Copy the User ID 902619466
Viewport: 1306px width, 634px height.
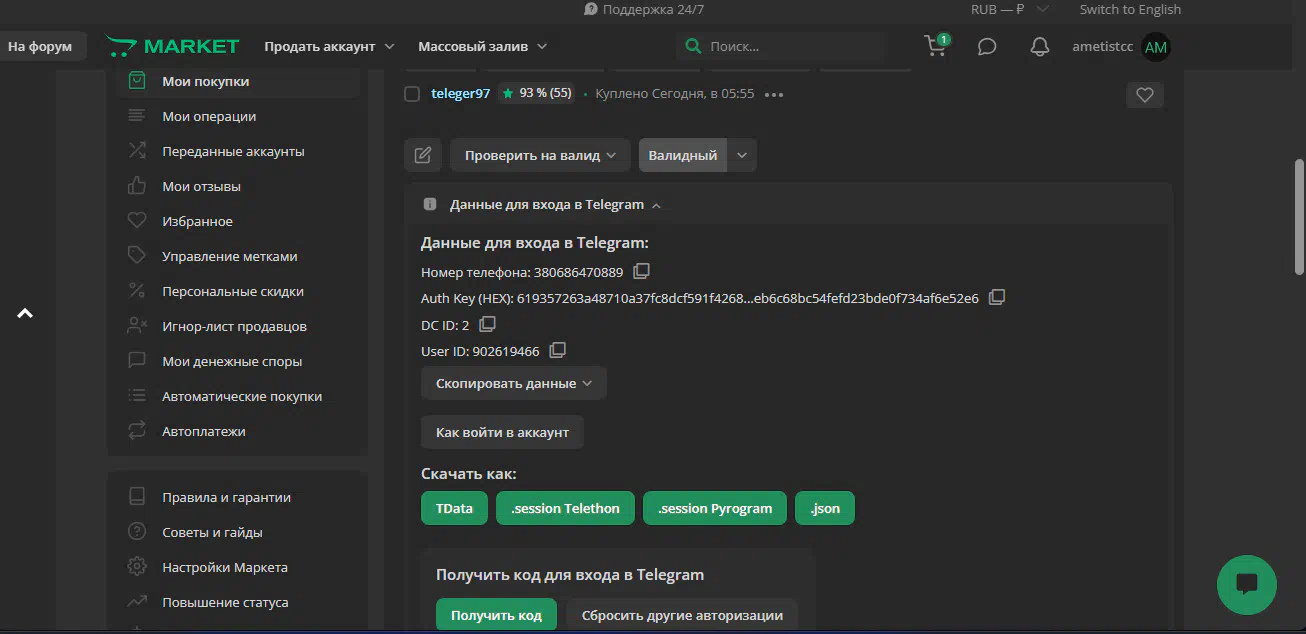[558, 350]
